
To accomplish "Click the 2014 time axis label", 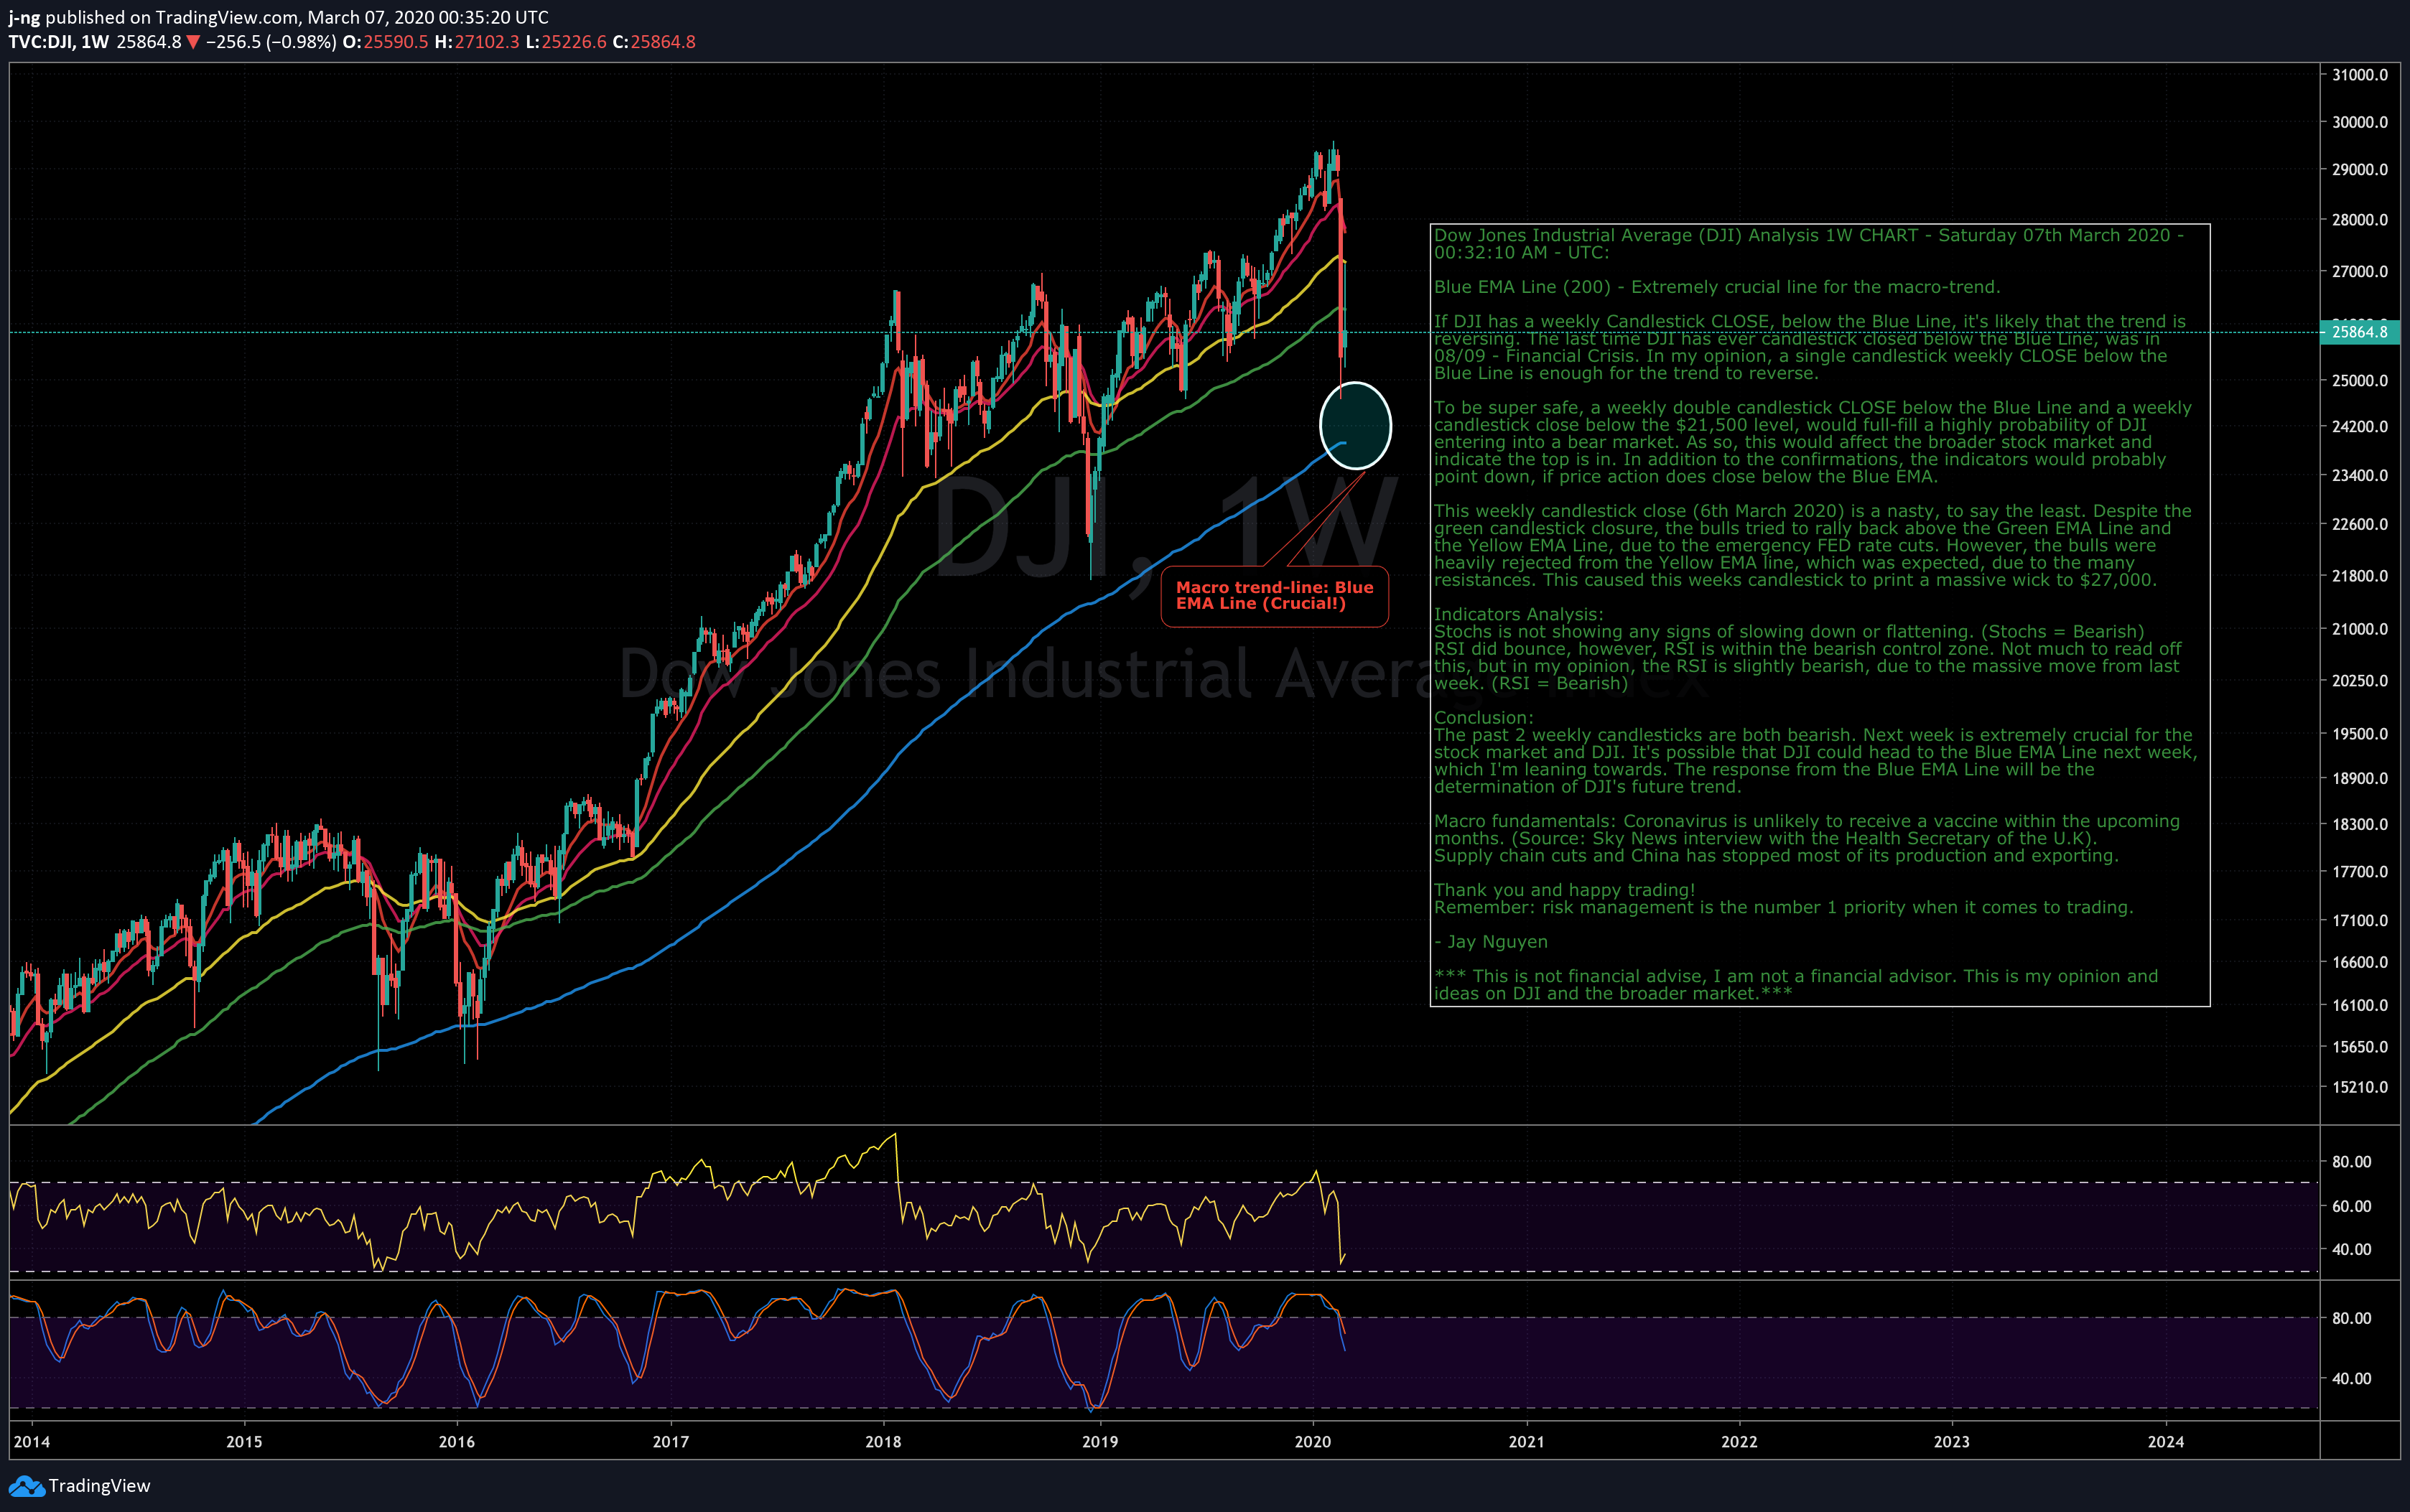I will [x=32, y=1441].
